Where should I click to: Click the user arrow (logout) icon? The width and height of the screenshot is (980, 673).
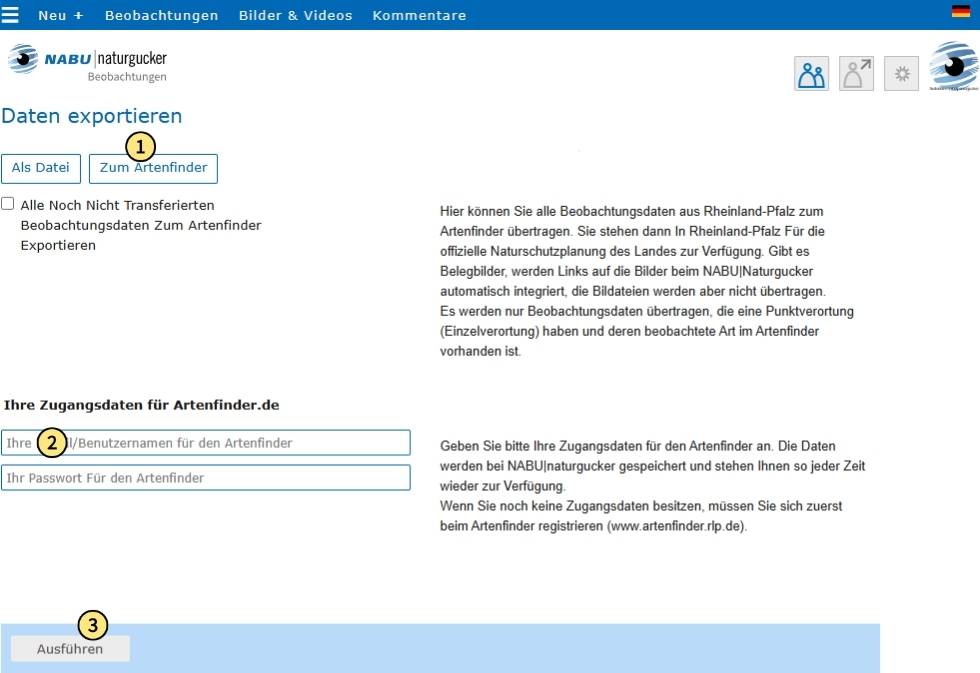(x=856, y=74)
